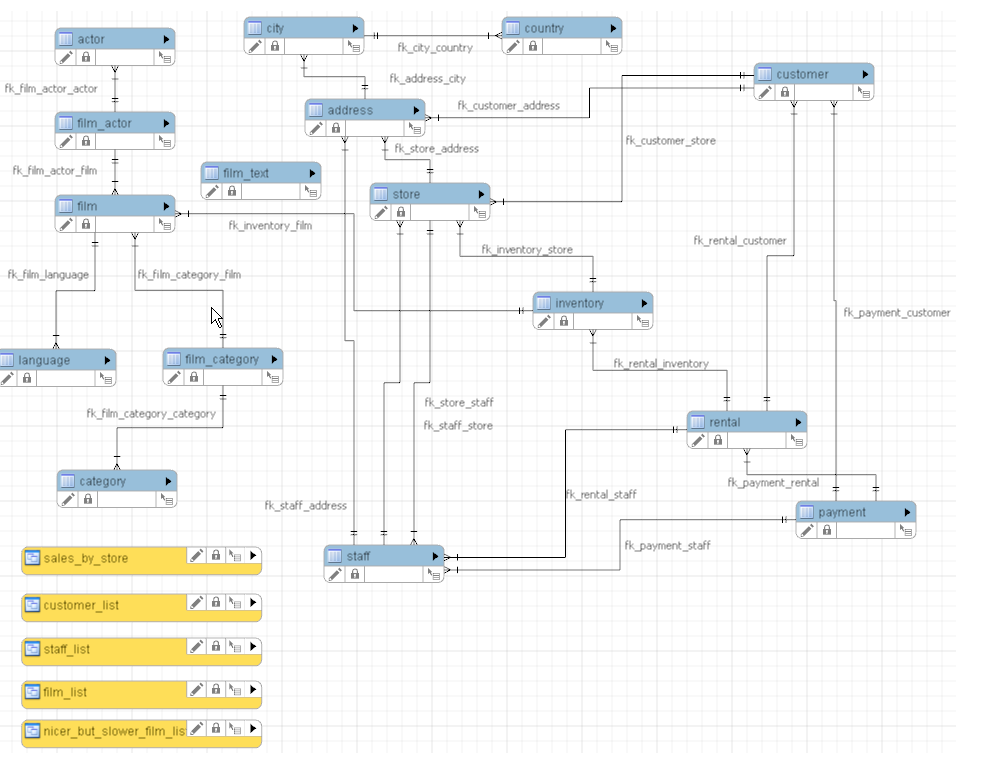Click the table icon in country header
Screen dimensions: 1002x761
(514, 27)
